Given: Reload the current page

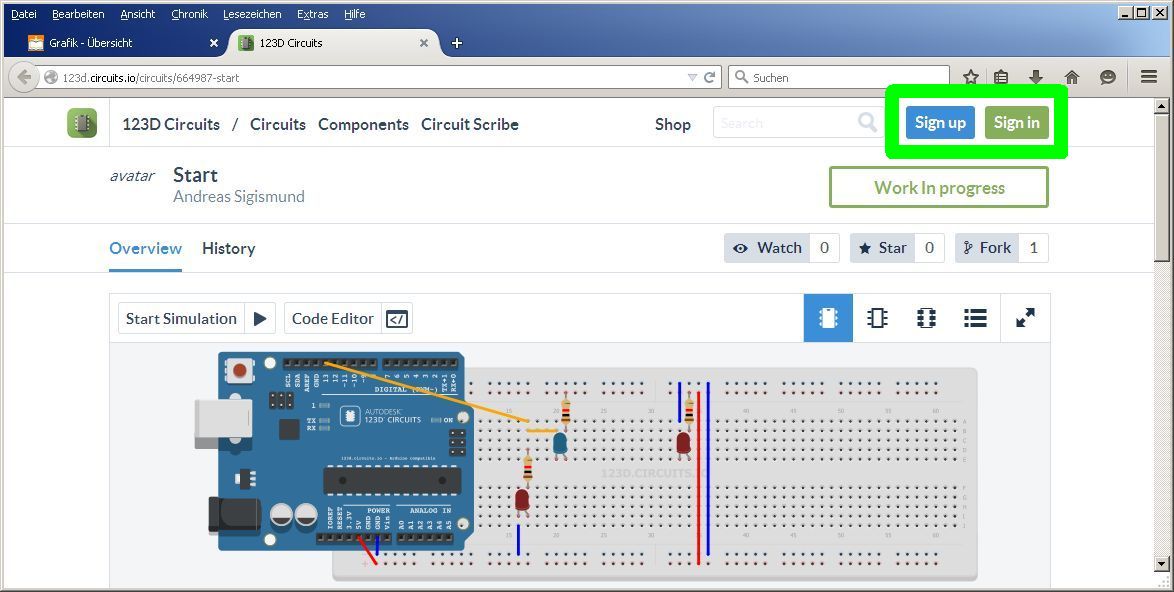Looking at the screenshot, I should coord(710,77).
